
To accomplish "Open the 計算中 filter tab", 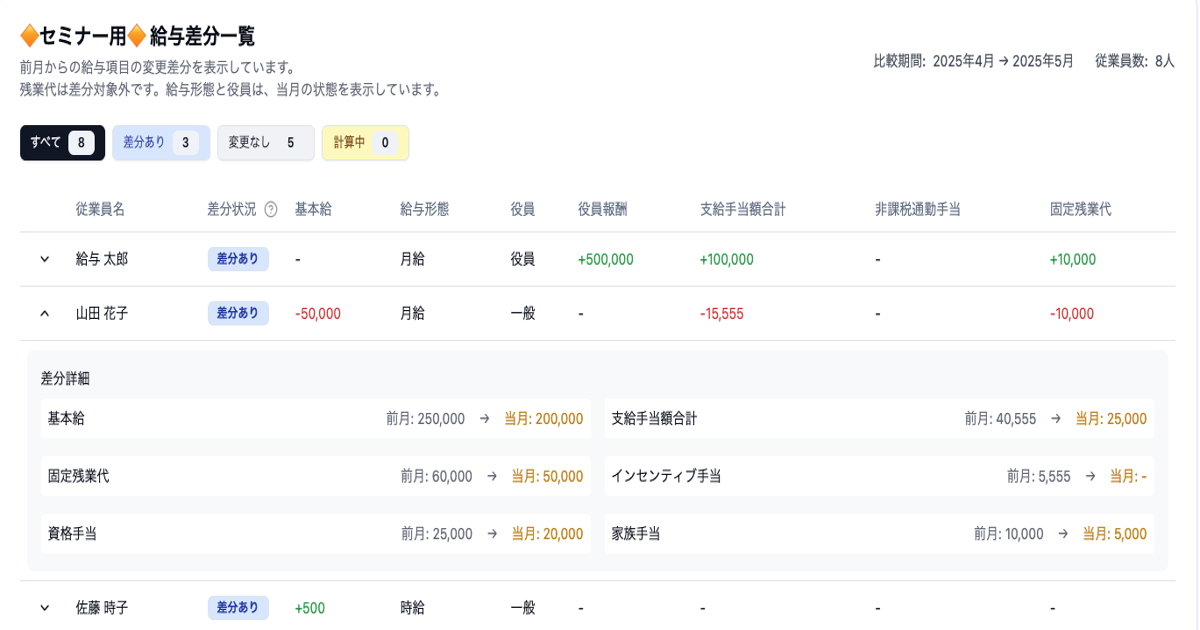I will 364,143.
